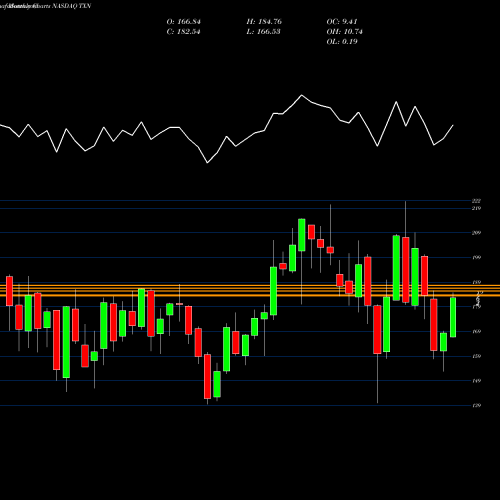Click the 189 price axis label
The width and height of the screenshot is (500, 500).
coord(476,282)
